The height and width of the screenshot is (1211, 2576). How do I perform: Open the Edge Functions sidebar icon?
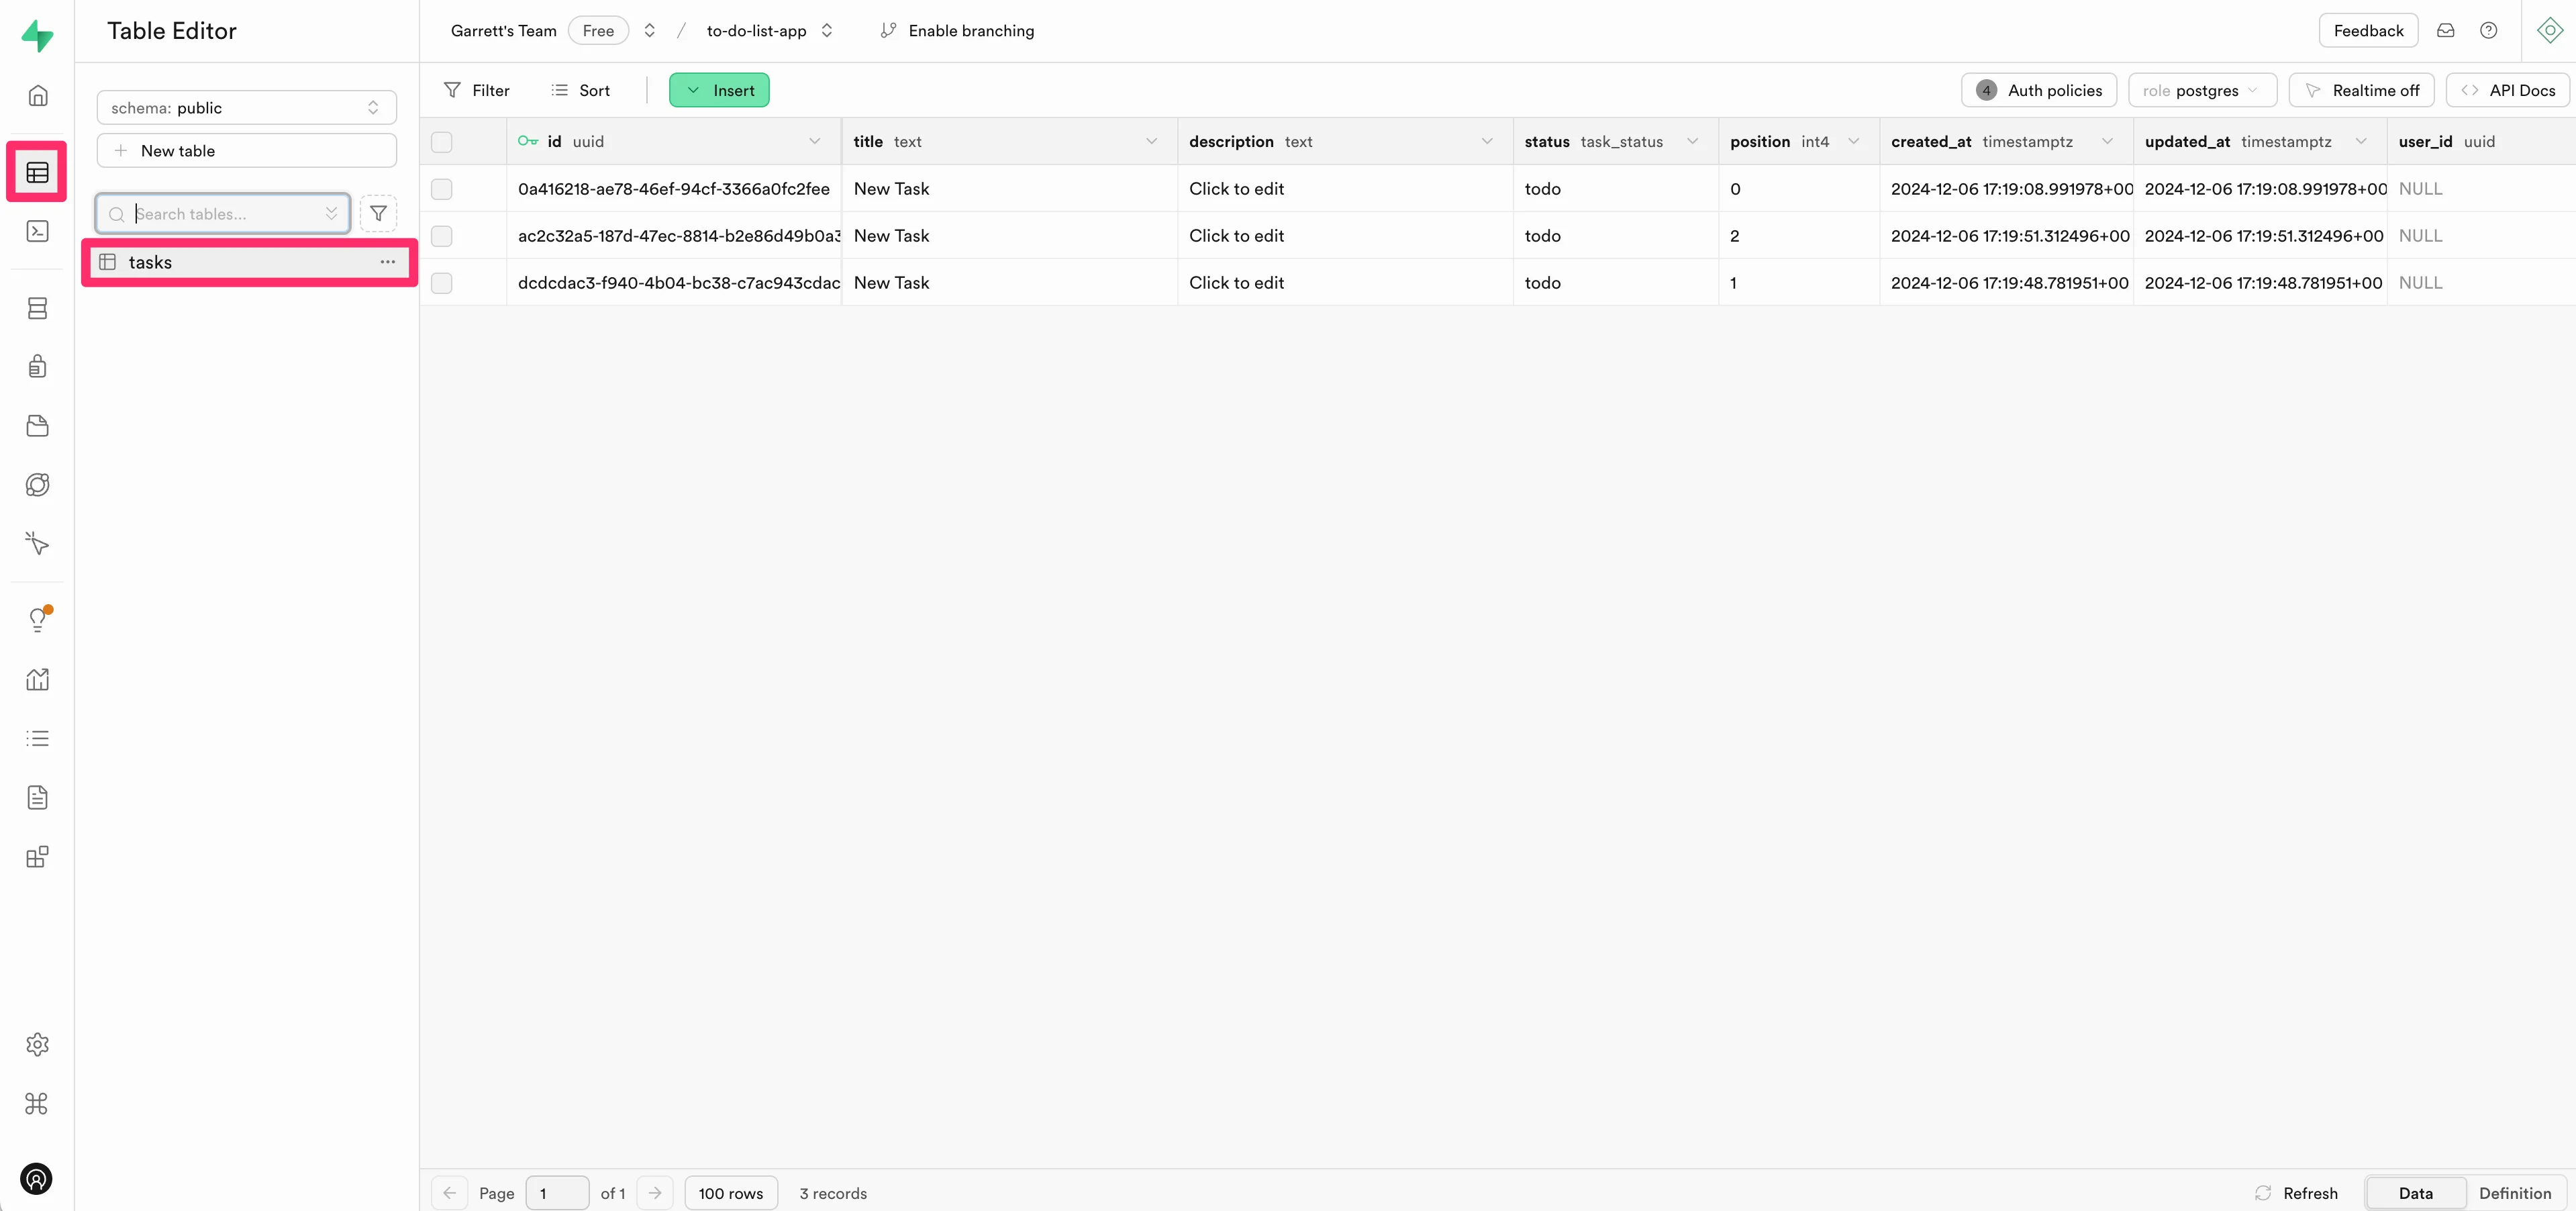tap(37, 485)
